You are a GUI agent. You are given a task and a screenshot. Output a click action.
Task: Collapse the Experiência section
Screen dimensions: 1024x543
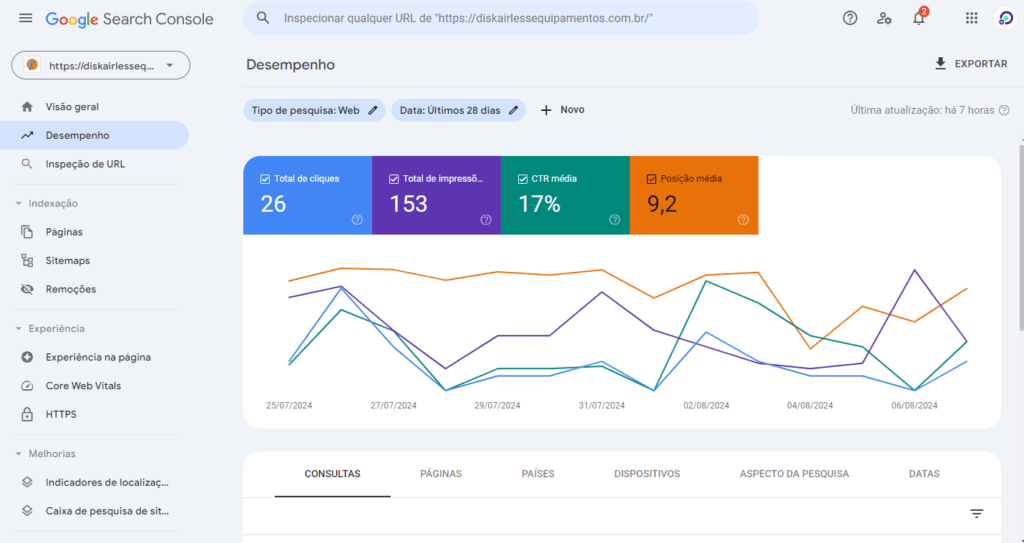(19, 328)
